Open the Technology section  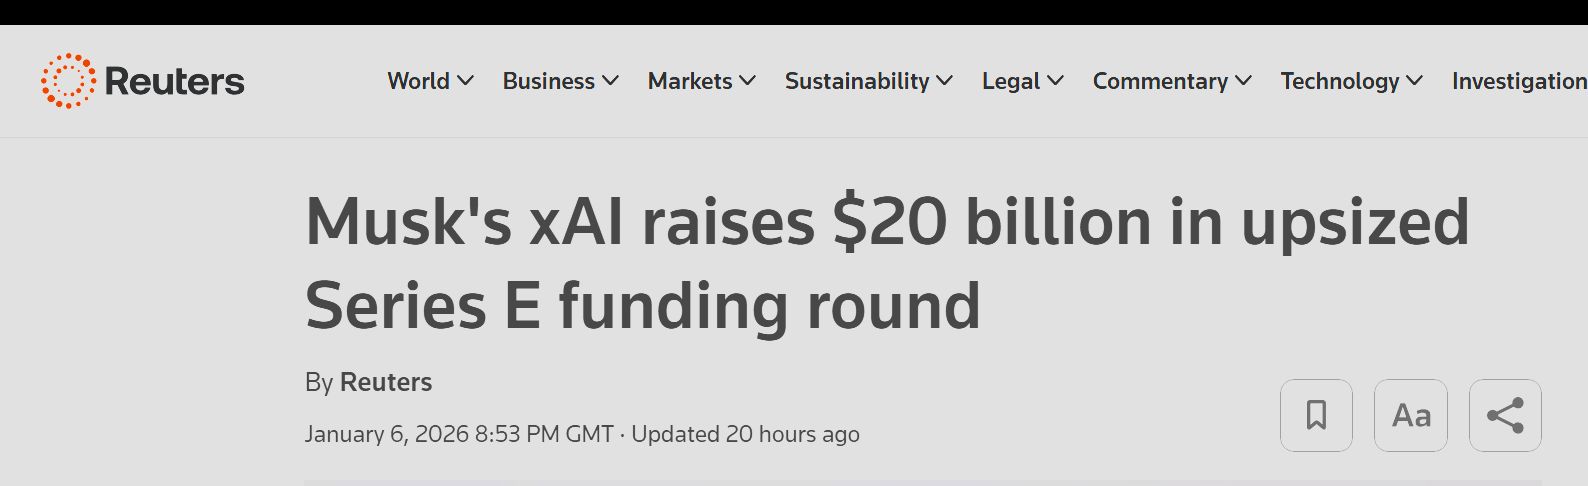point(1339,81)
